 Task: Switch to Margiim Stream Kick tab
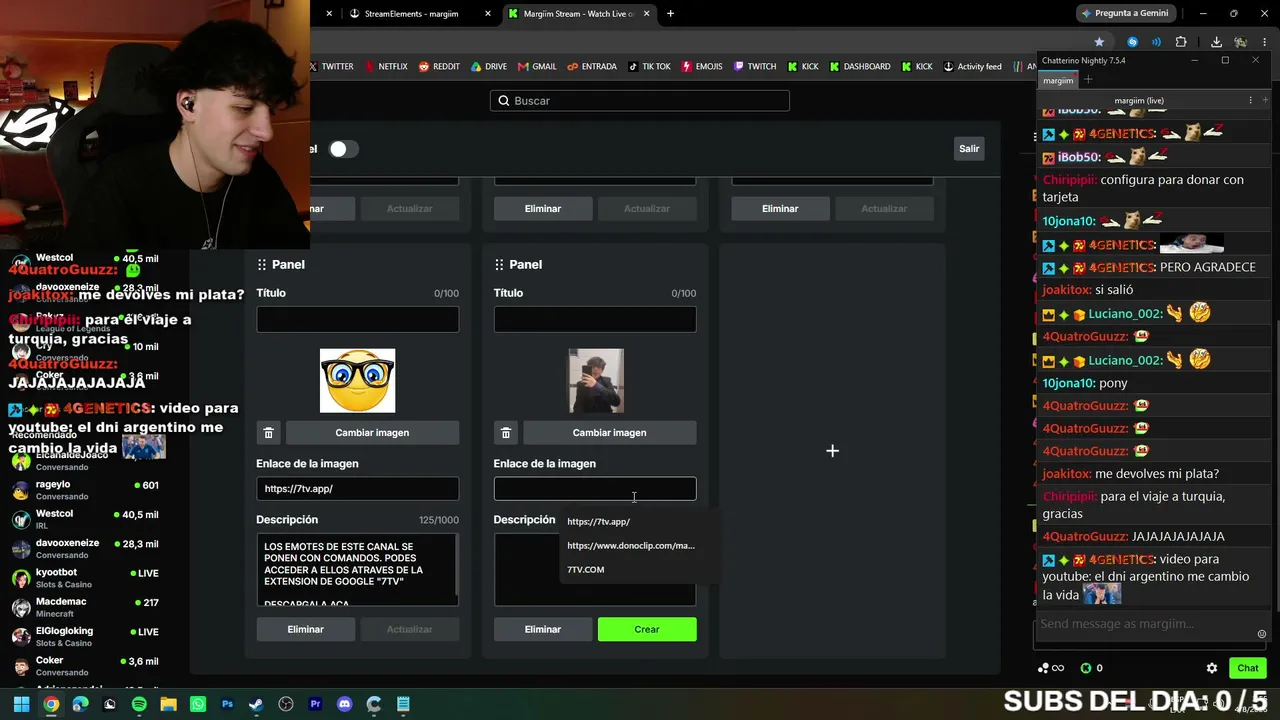click(580, 13)
